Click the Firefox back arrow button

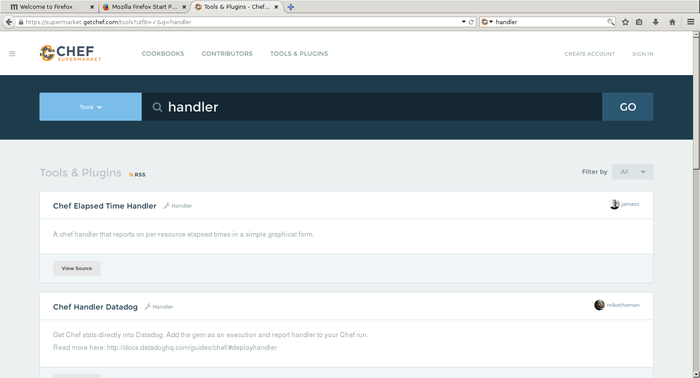tap(8, 22)
